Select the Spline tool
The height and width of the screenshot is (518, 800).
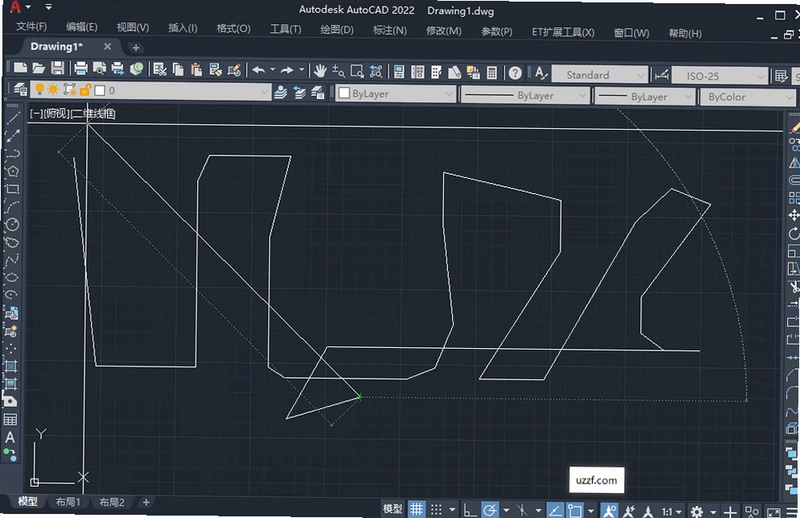[12, 260]
